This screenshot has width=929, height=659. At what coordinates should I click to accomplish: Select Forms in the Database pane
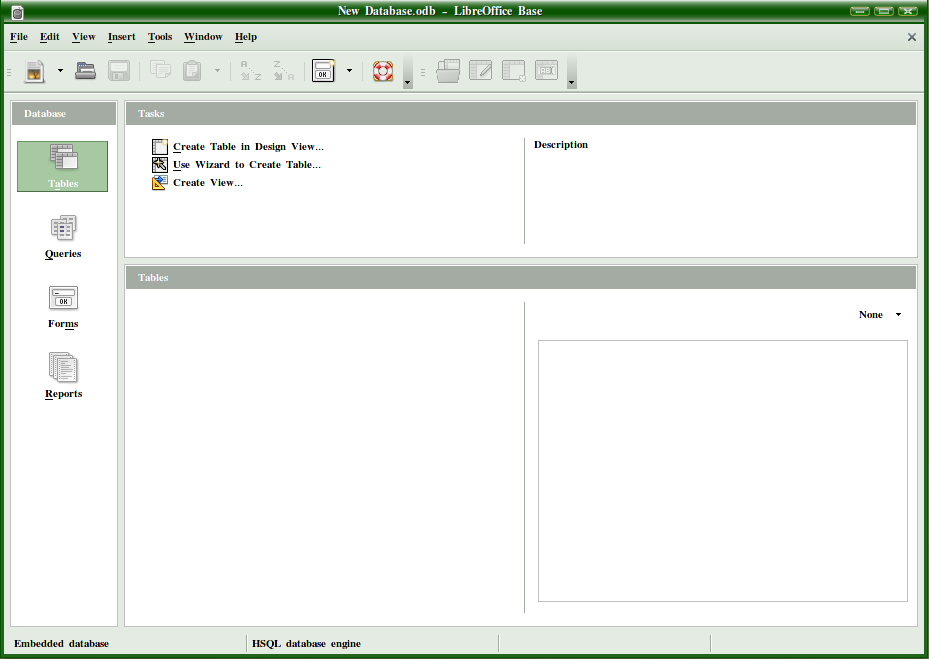pos(63,307)
